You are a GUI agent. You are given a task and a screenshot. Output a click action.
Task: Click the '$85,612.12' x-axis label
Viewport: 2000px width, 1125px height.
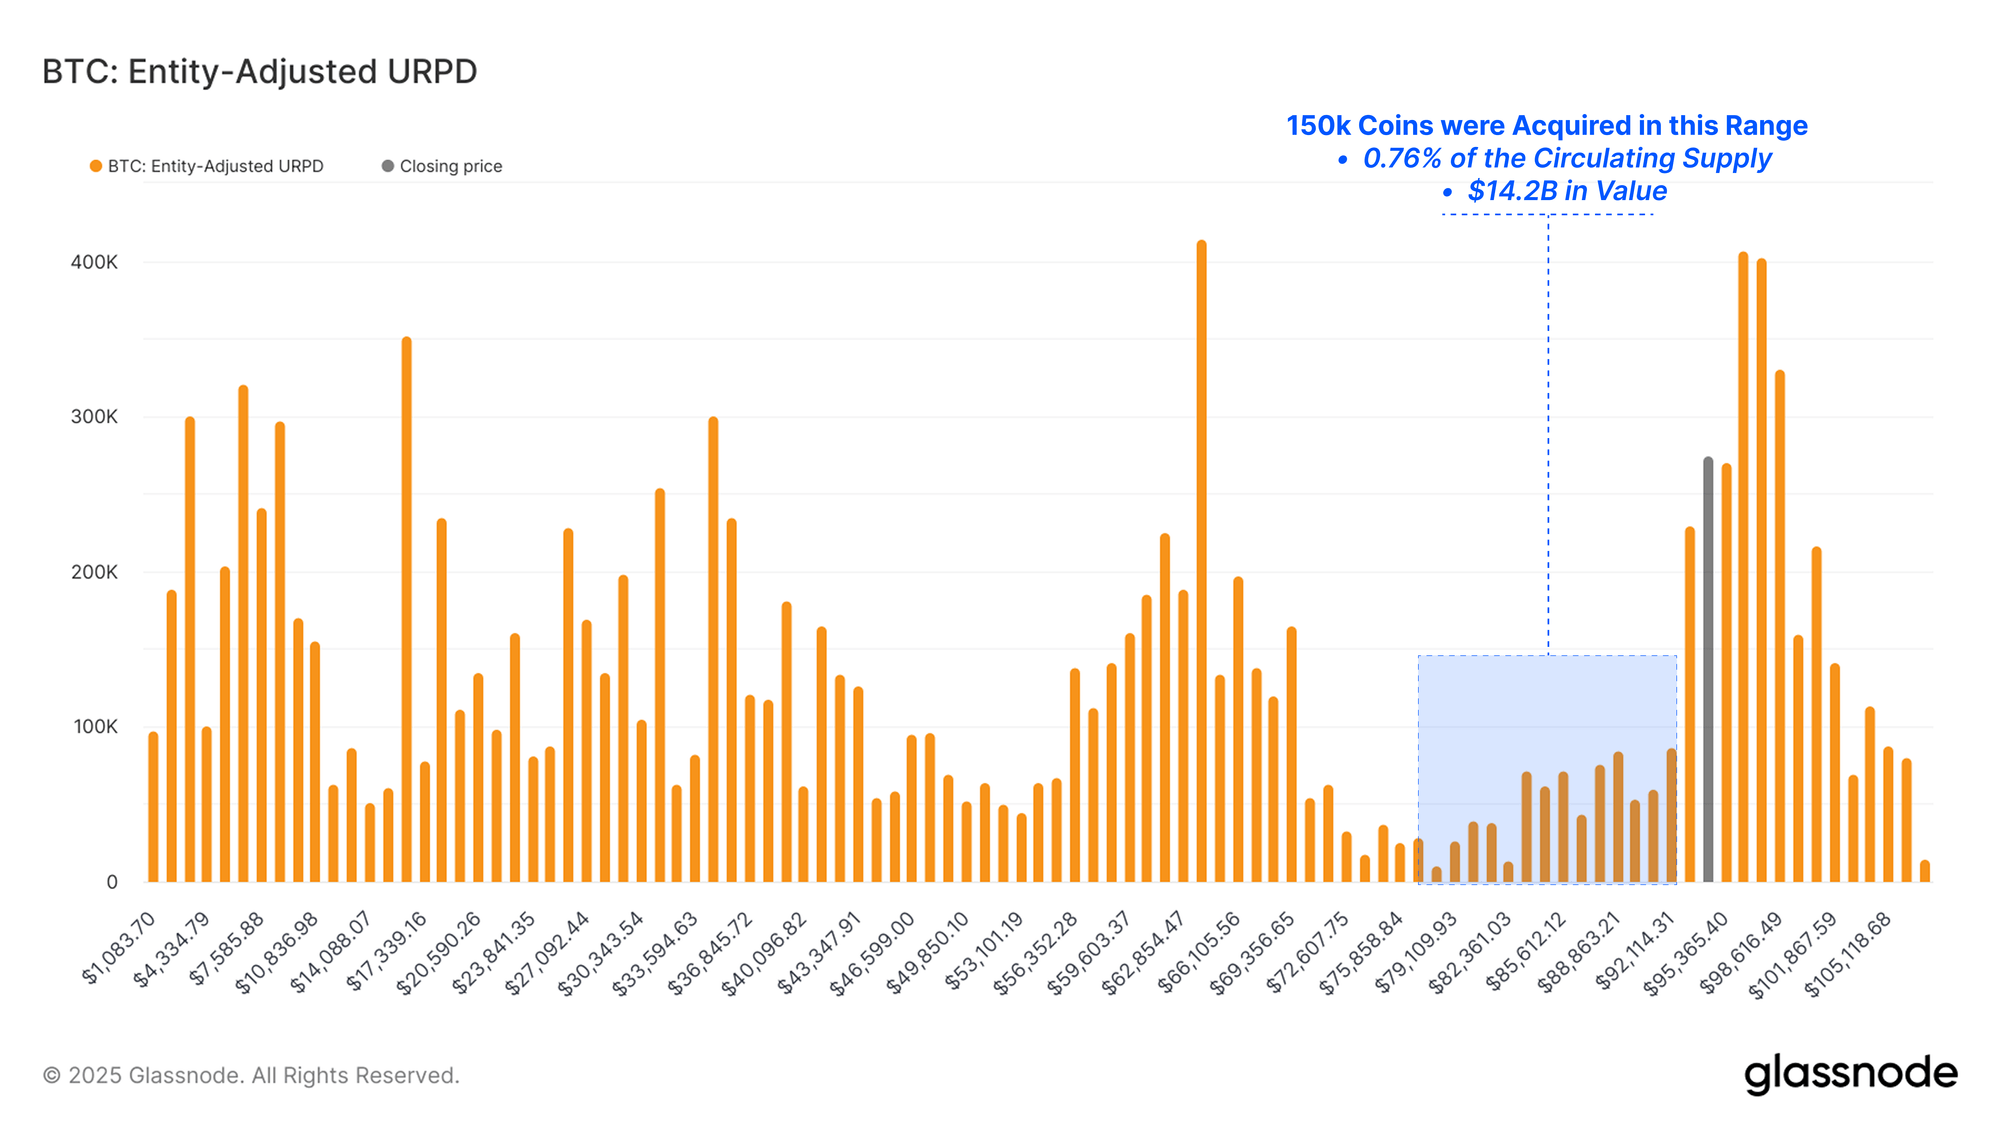pyautogui.click(x=1525, y=951)
